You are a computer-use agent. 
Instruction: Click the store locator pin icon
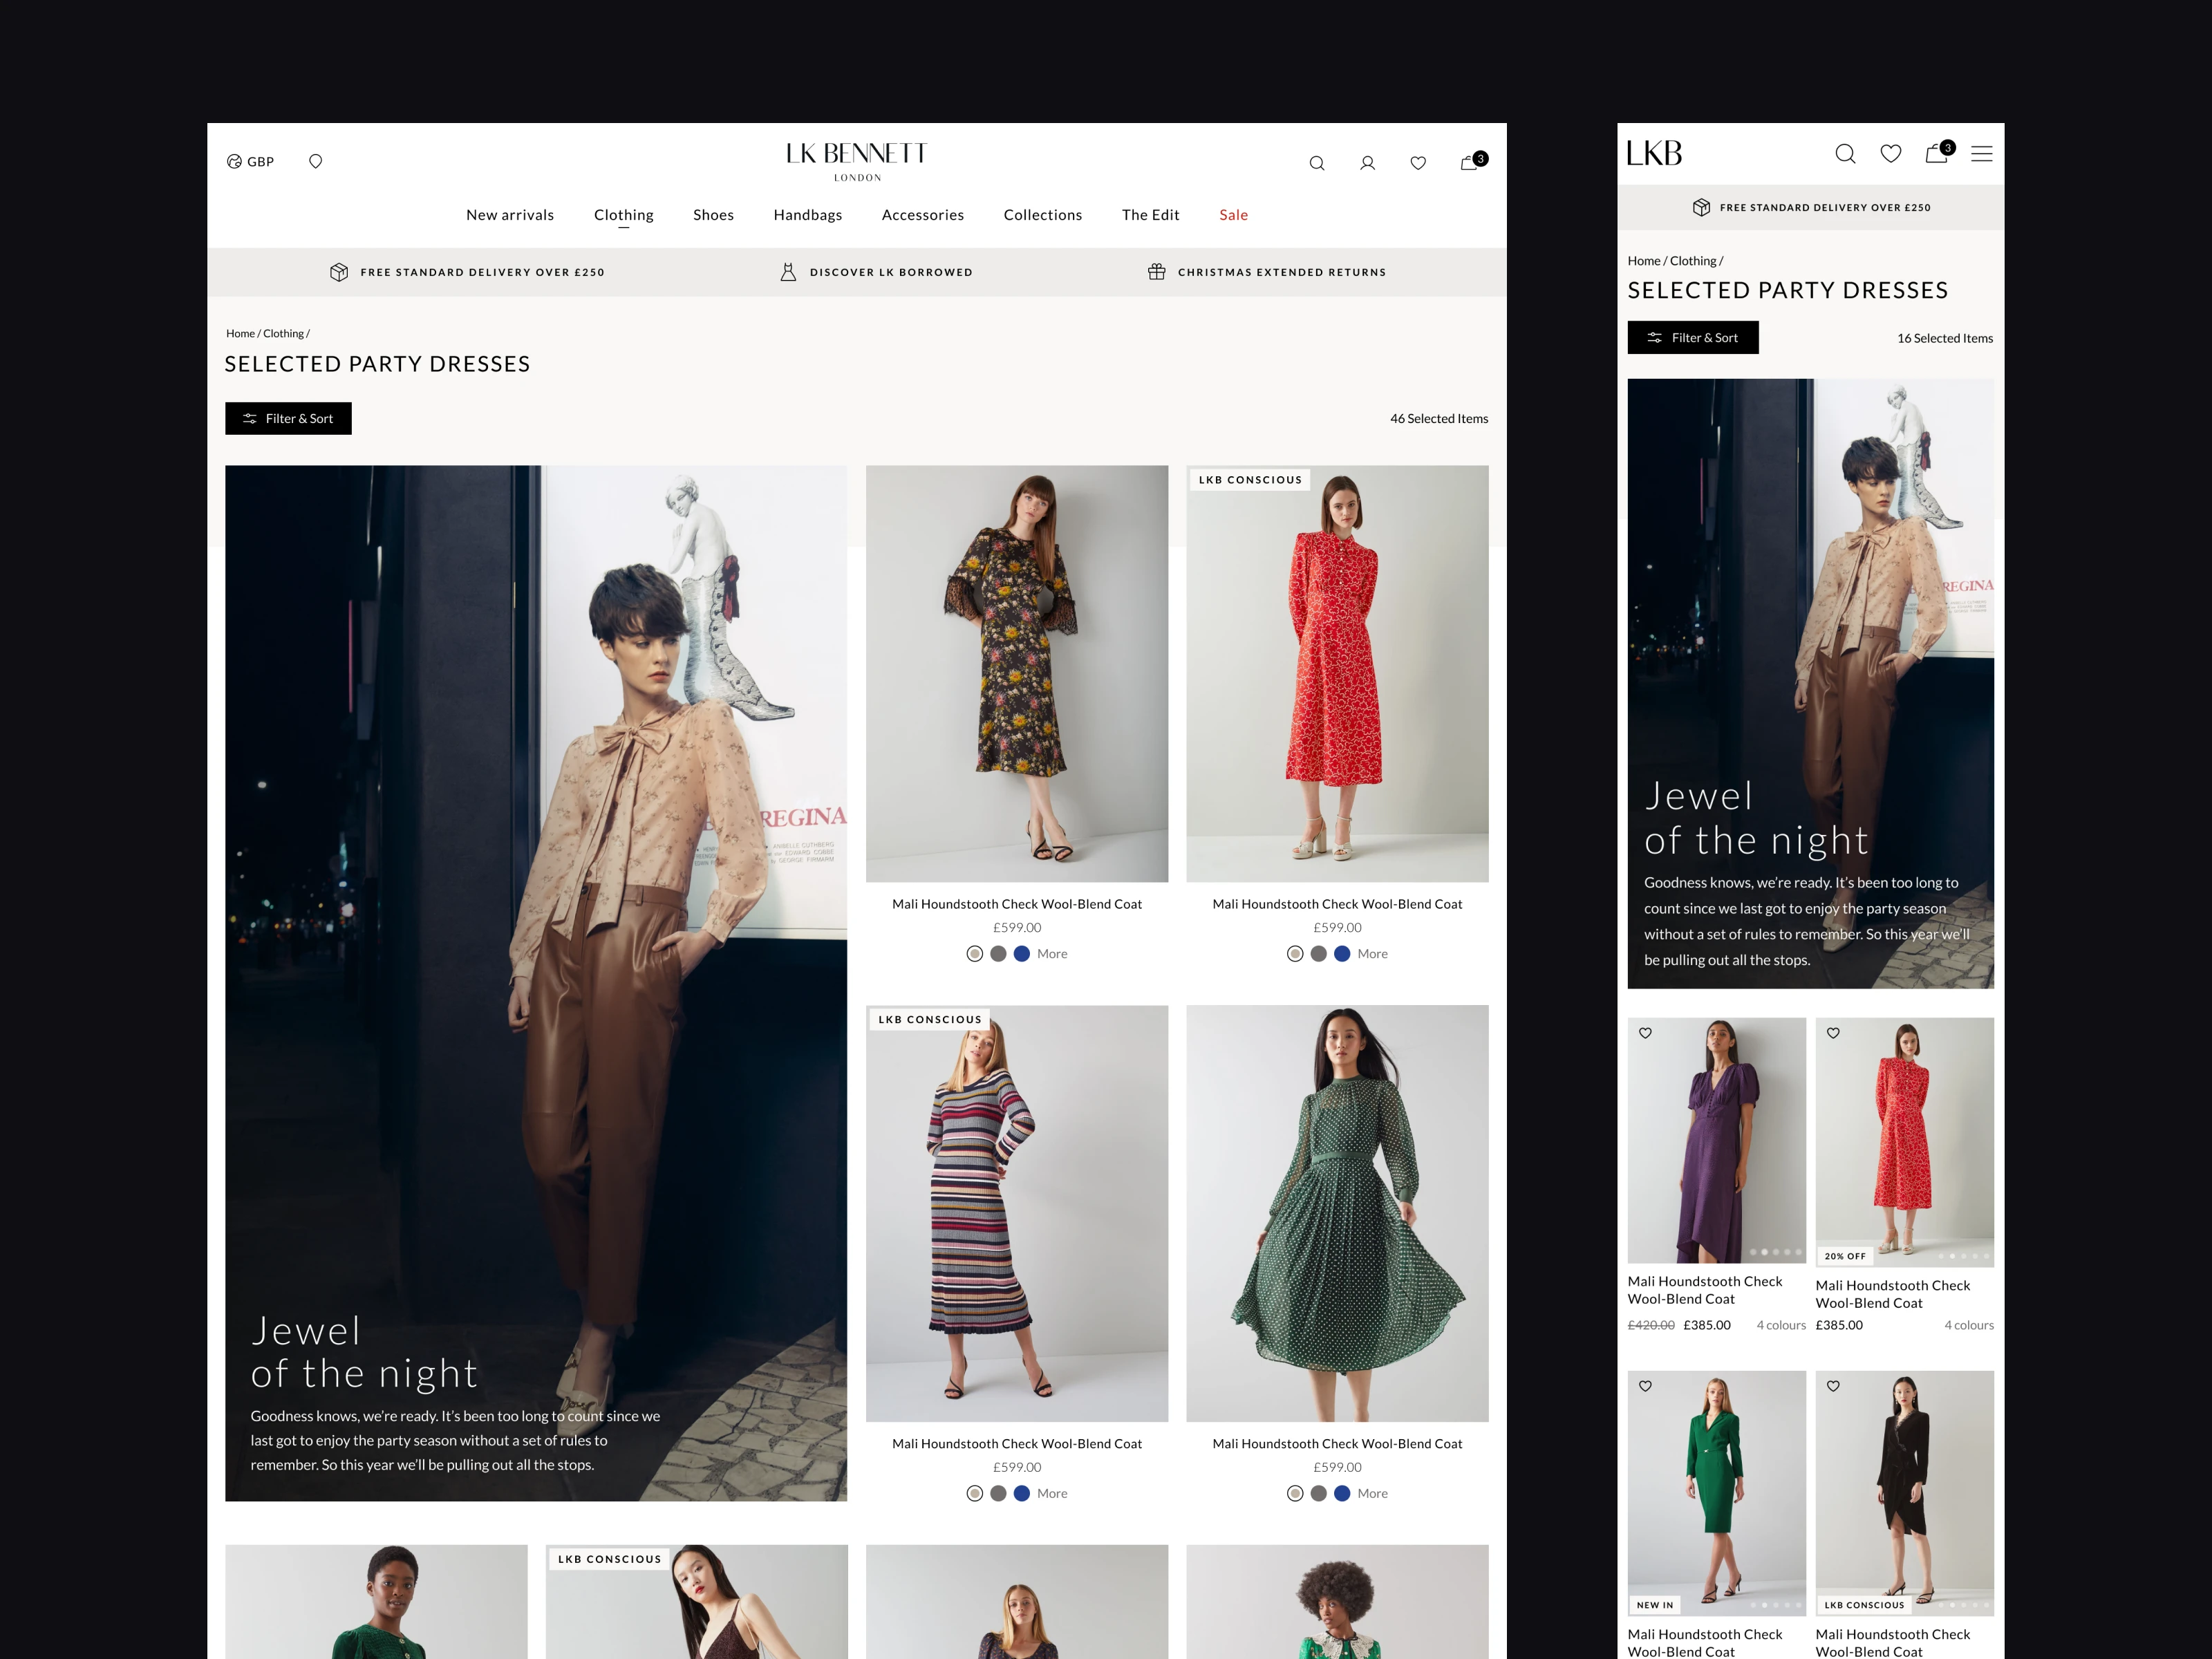315,161
